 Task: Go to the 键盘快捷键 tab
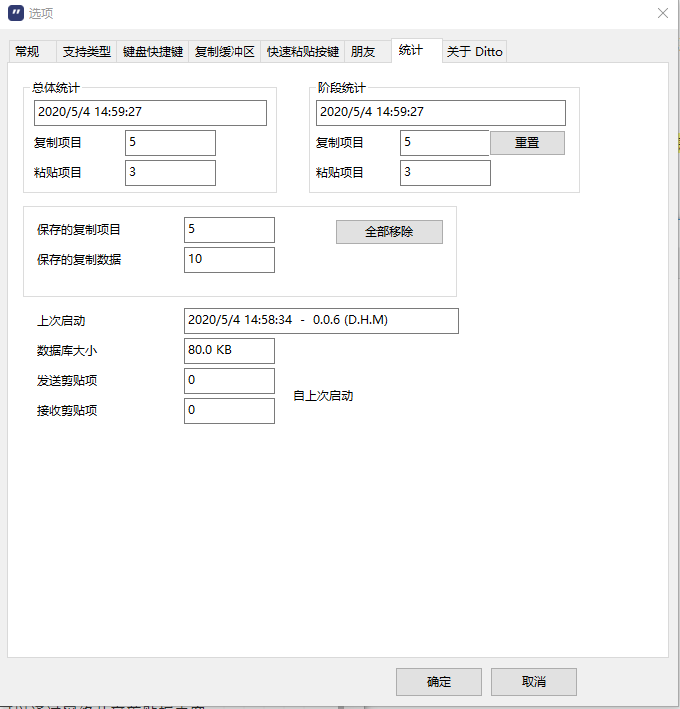tap(153, 52)
